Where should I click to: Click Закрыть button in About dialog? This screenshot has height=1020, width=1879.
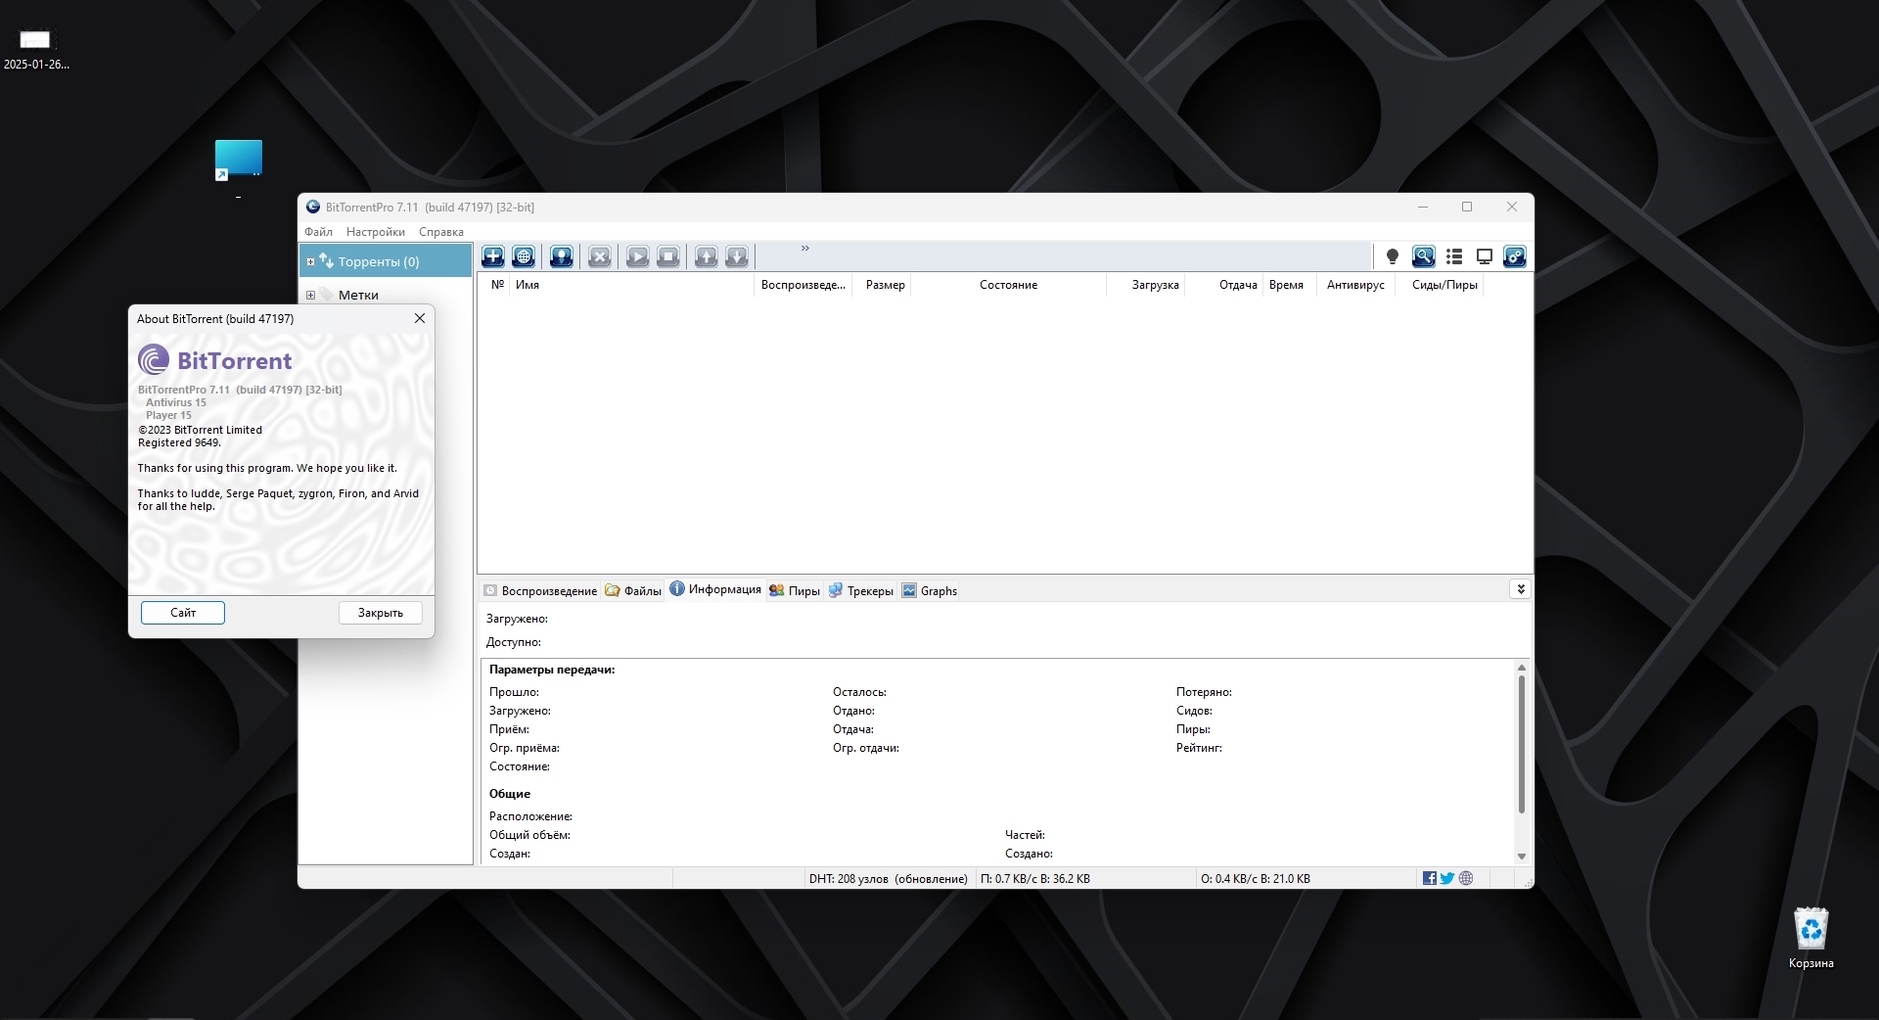tap(380, 613)
